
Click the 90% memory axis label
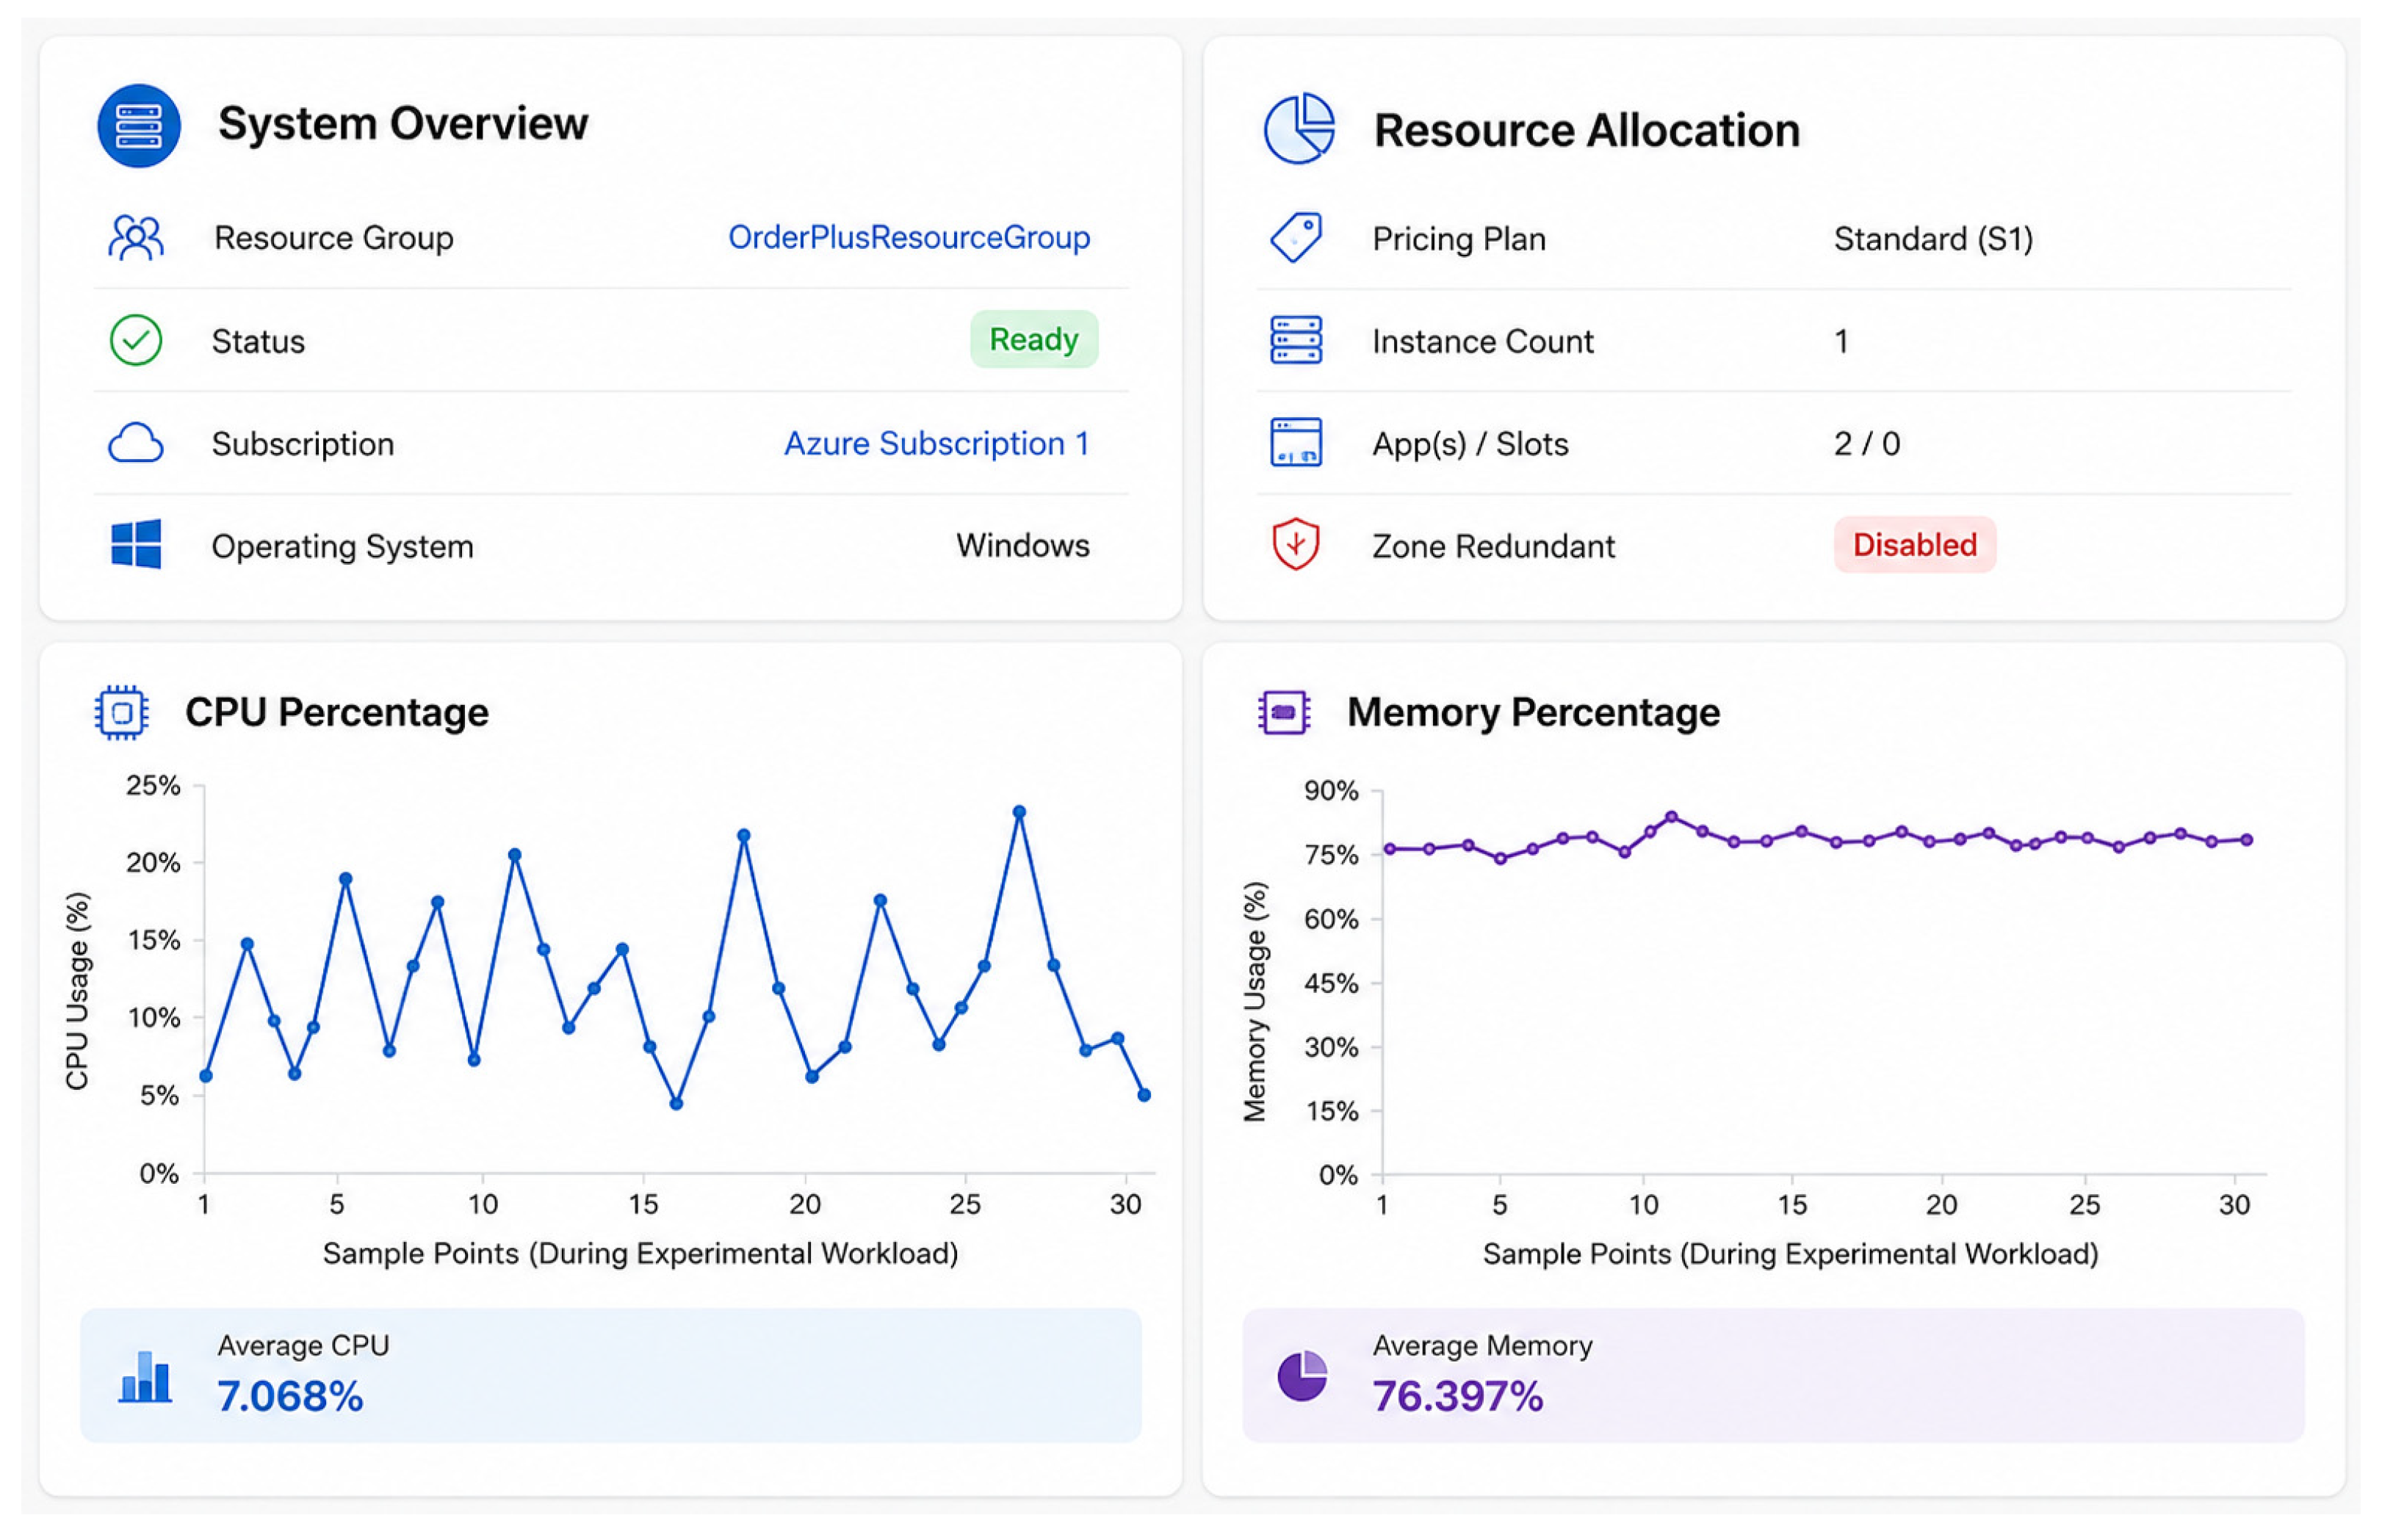click(x=1331, y=792)
